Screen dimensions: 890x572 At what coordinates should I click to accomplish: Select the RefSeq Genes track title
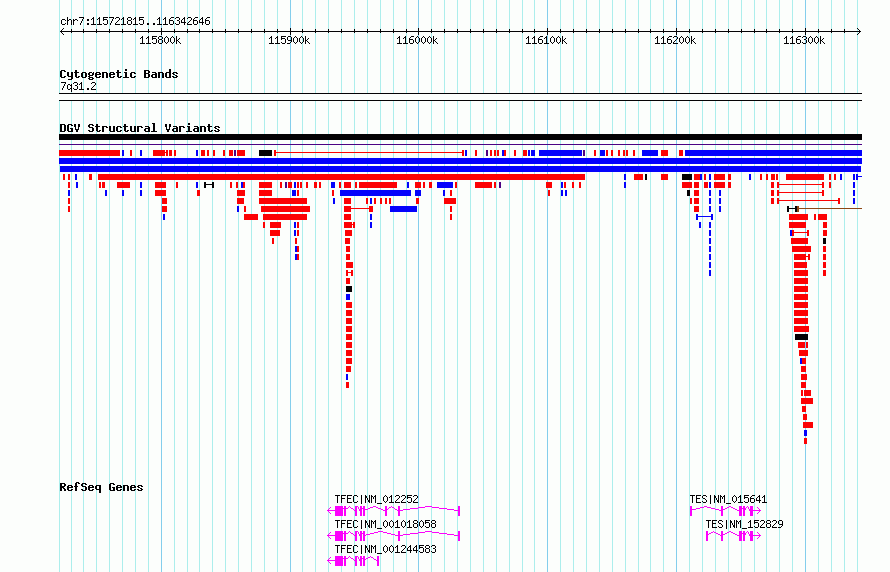coord(101,487)
